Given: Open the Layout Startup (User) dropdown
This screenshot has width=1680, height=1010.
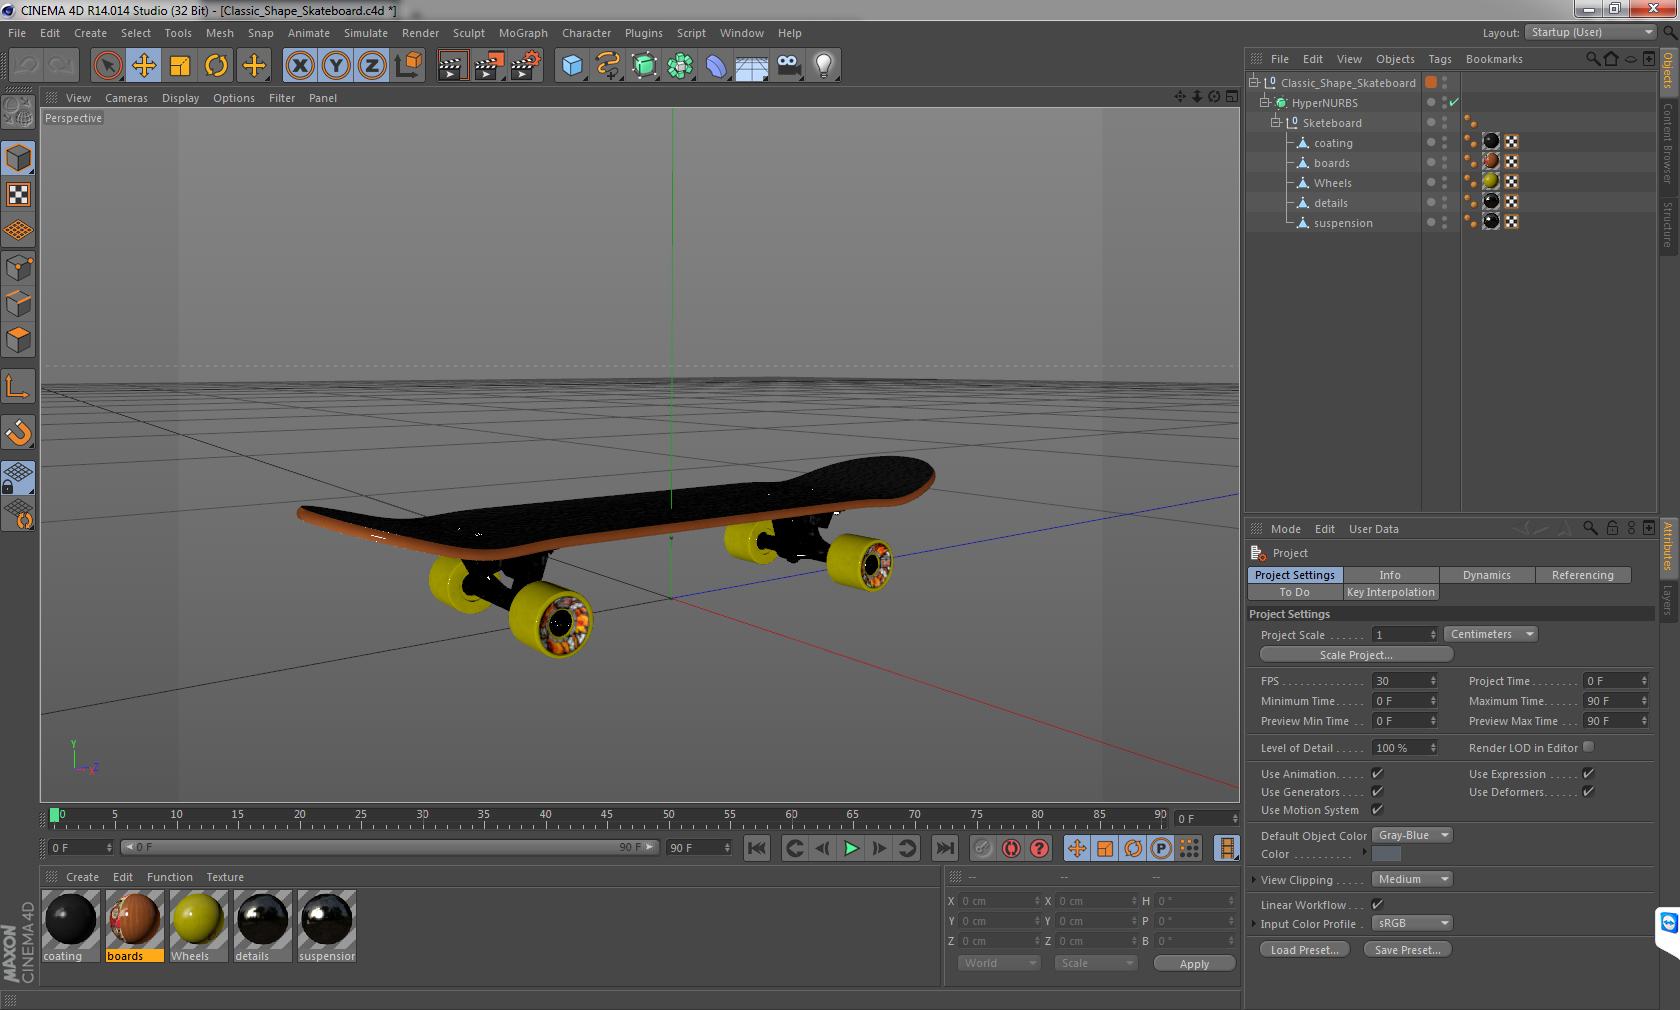Looking at the screenshot, I should tap(1590, 32).
